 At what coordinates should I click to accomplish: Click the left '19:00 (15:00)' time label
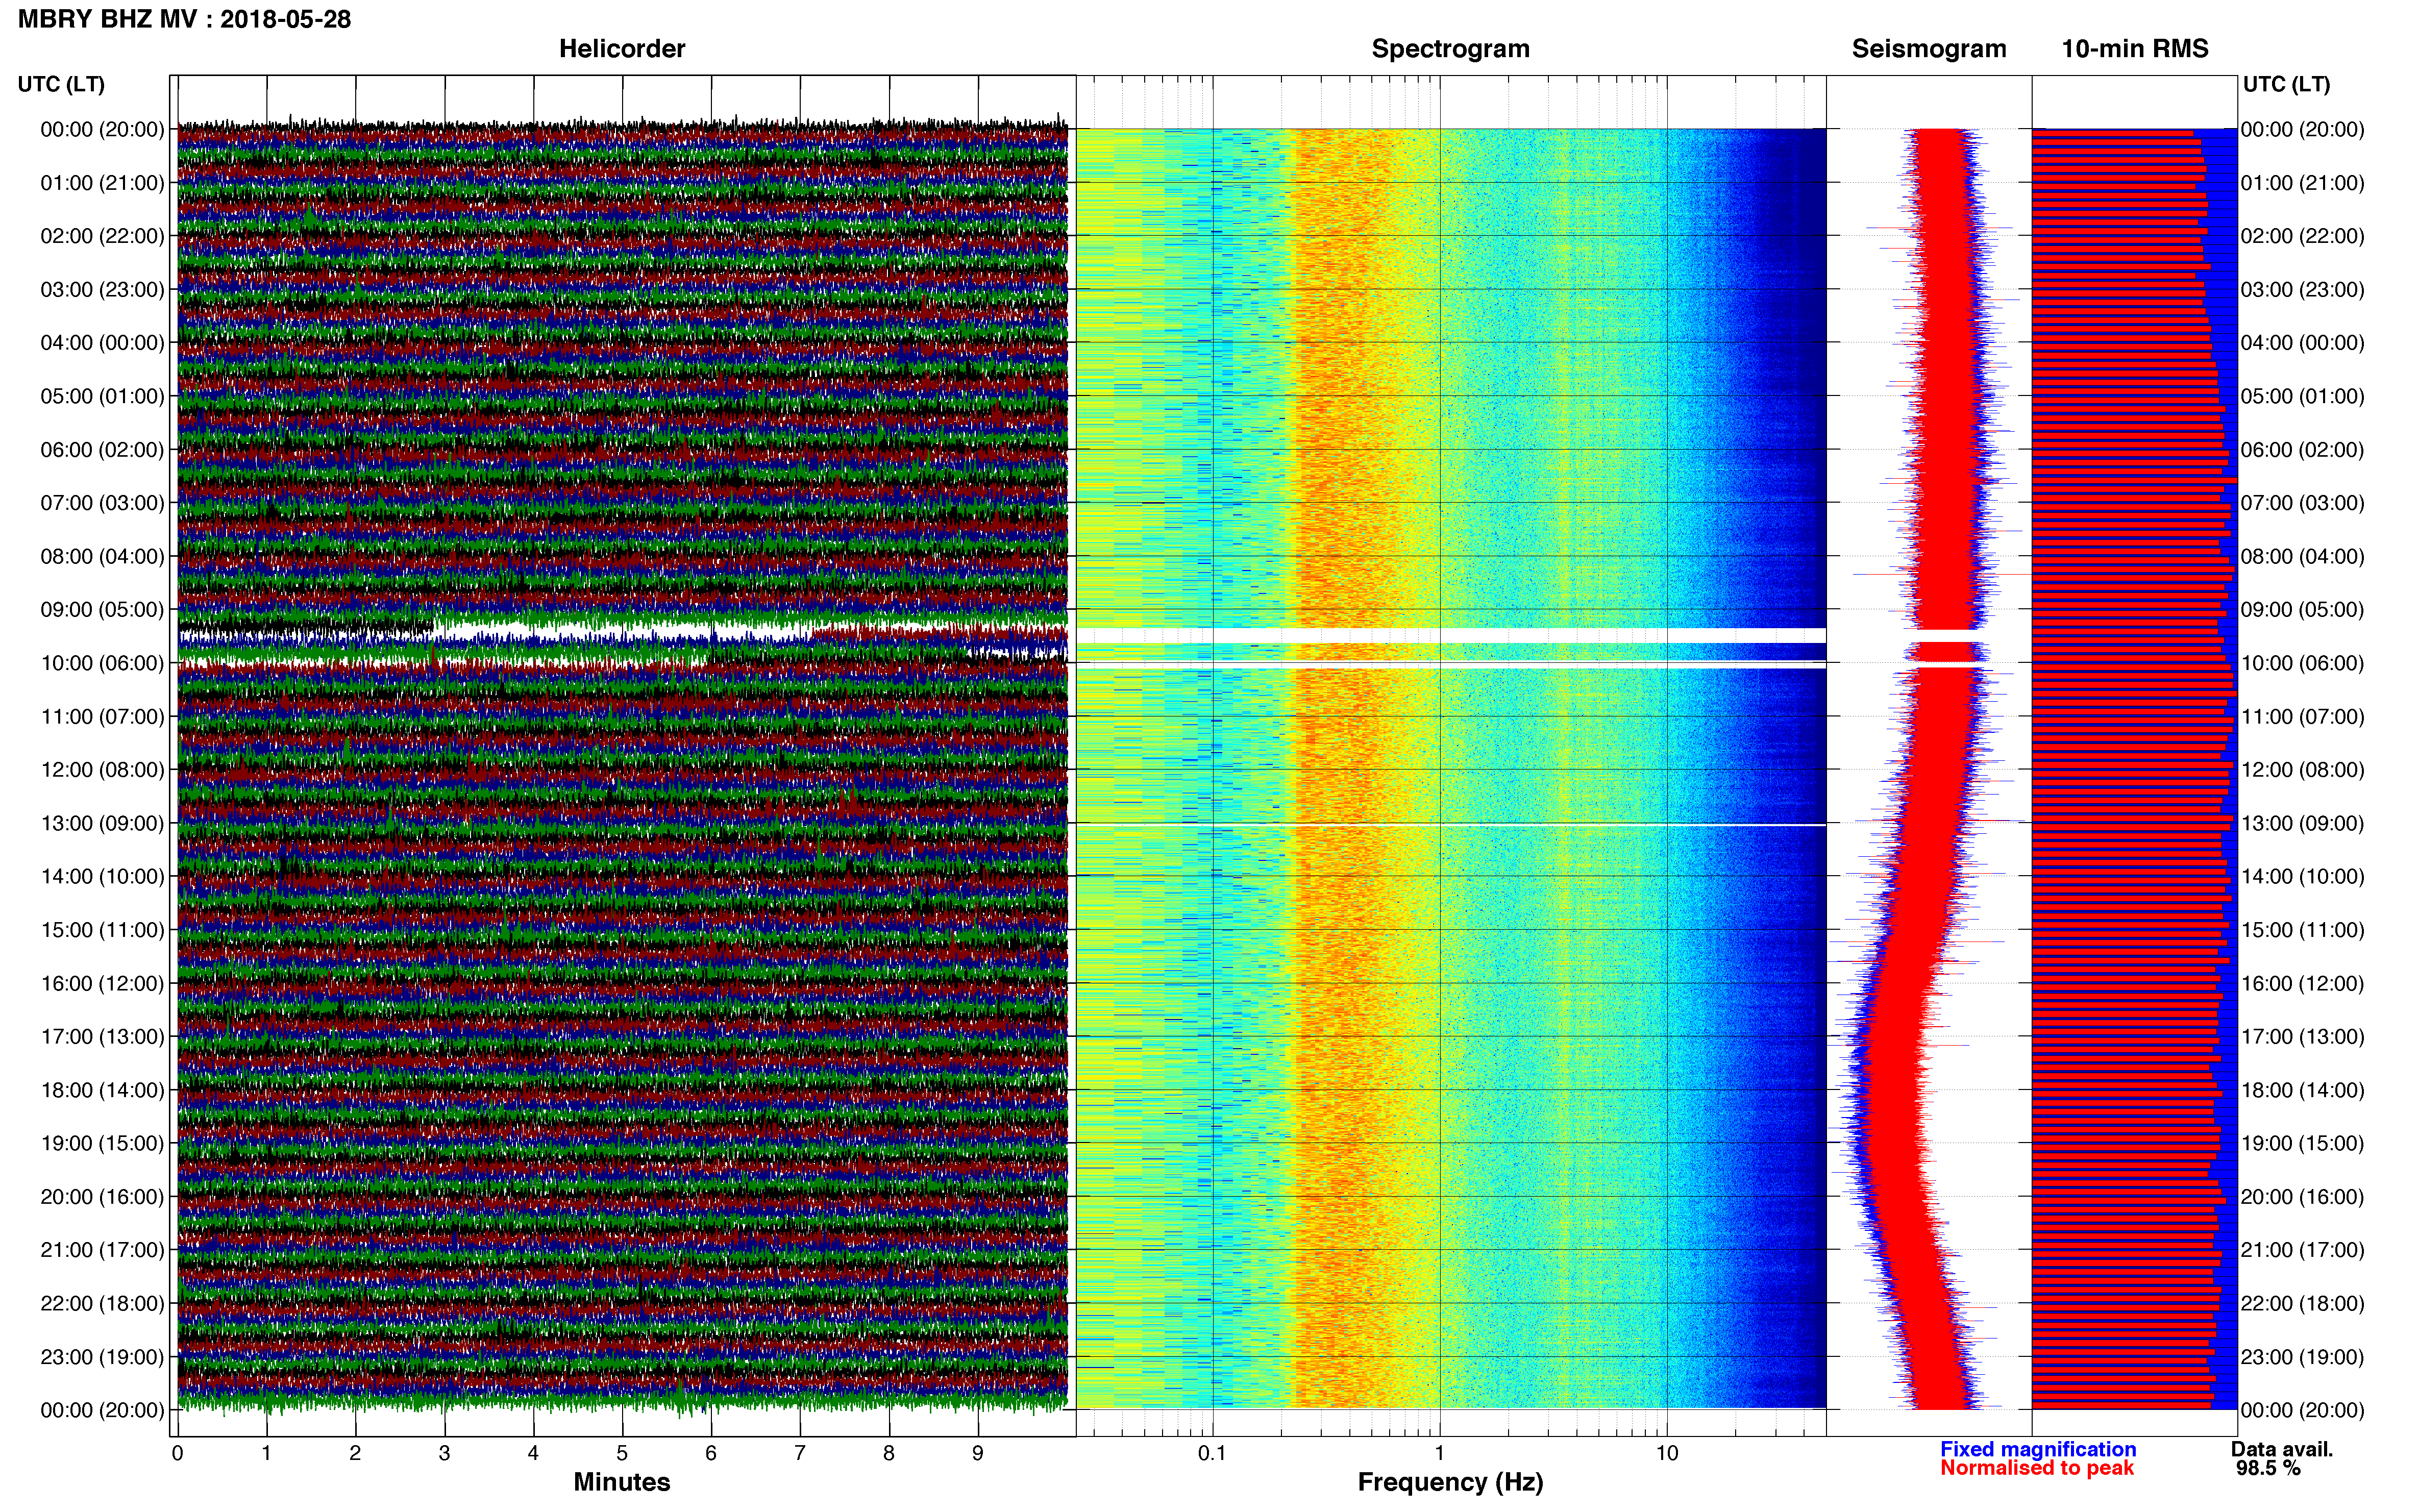point(102,1144)
